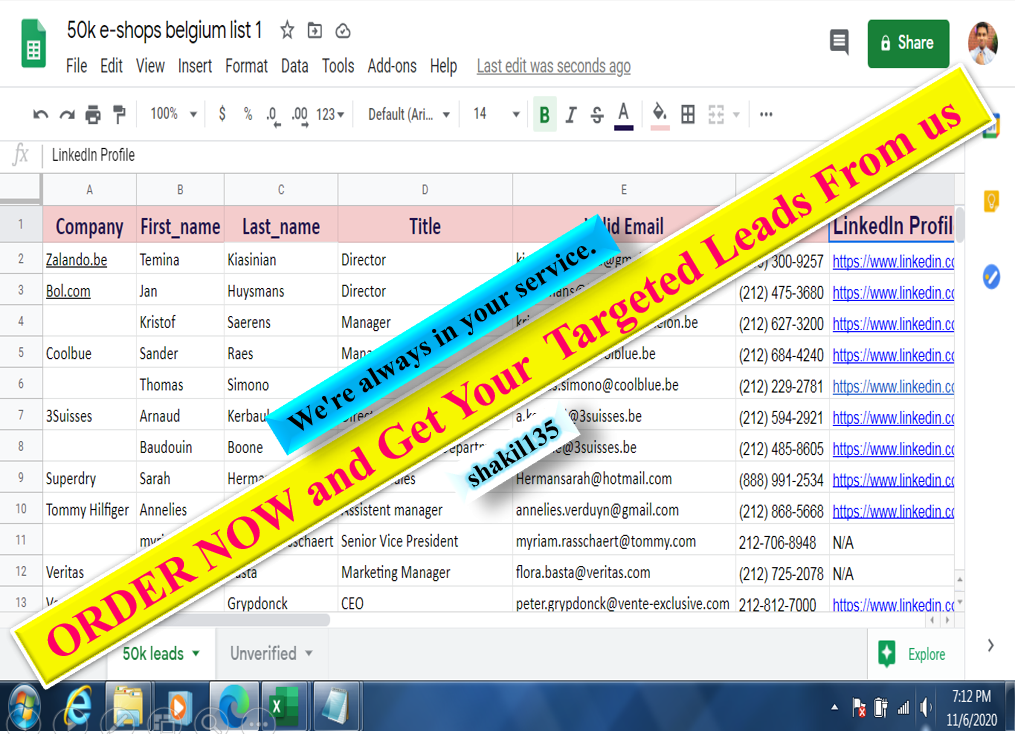Open the Default (Arial) font dropdown
The height and width of the screenshot is (734, 1023).
coord(408,115)
